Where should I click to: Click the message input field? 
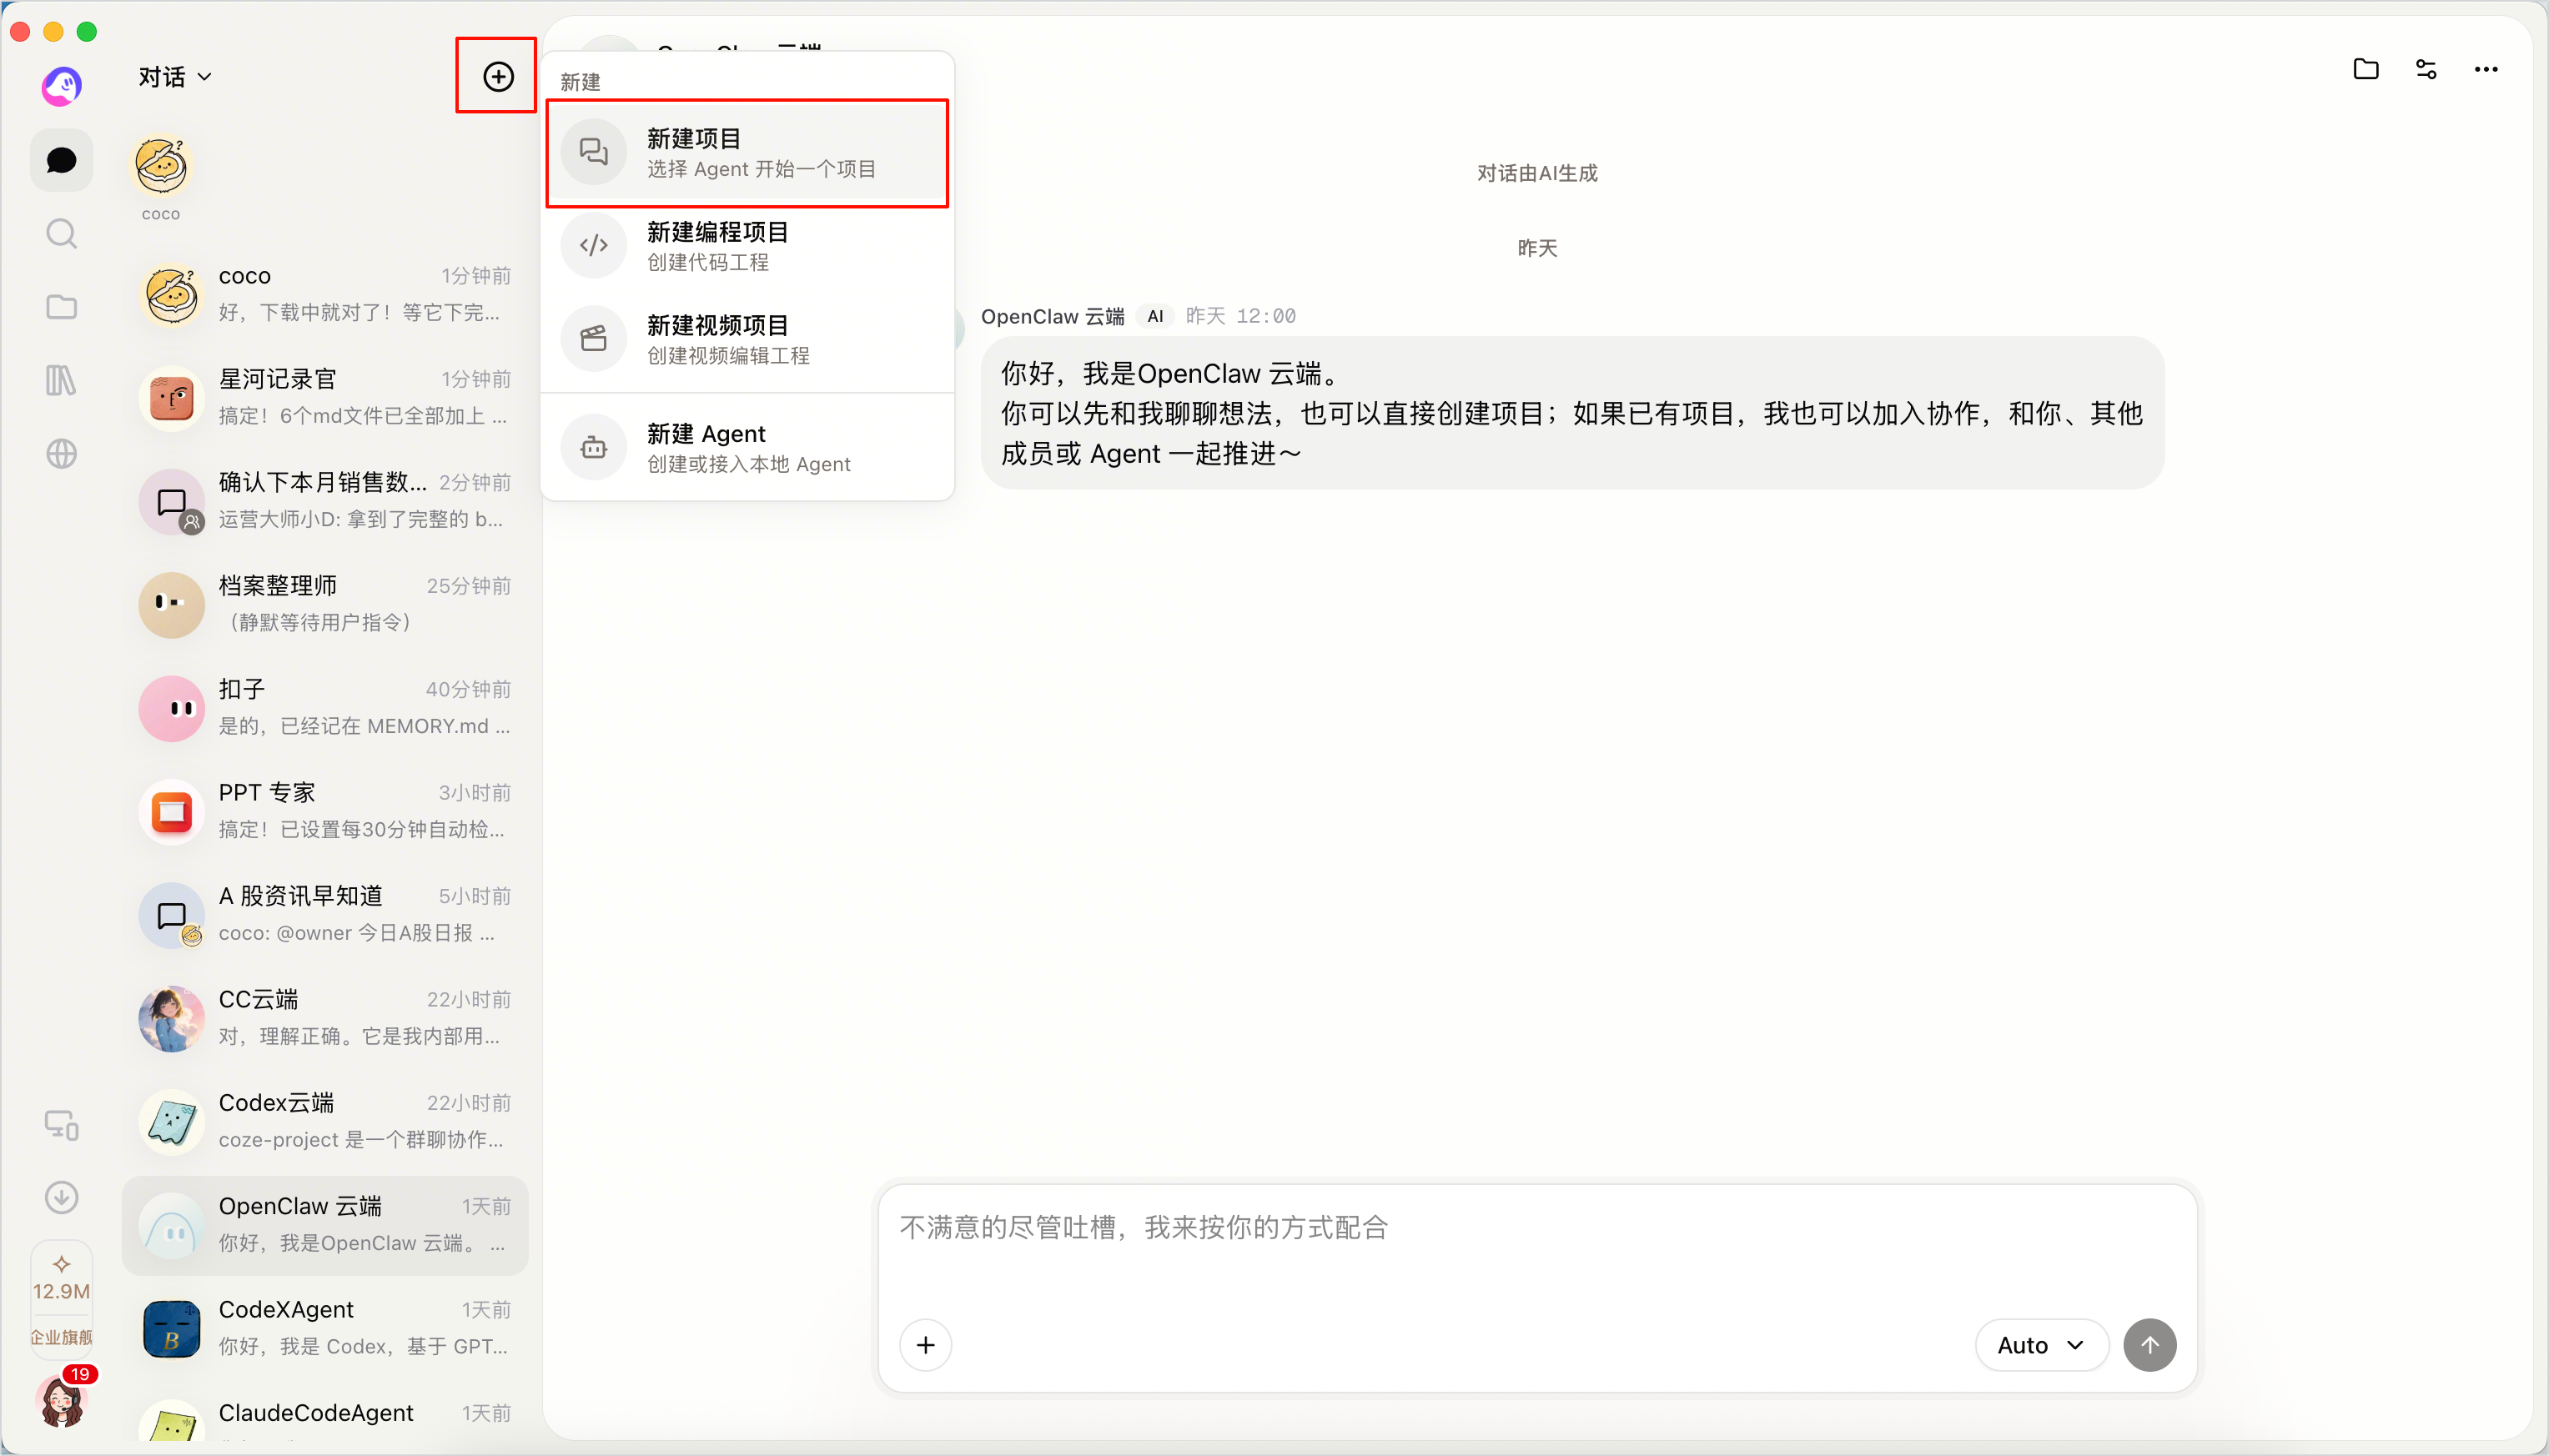[1537, 1250]
